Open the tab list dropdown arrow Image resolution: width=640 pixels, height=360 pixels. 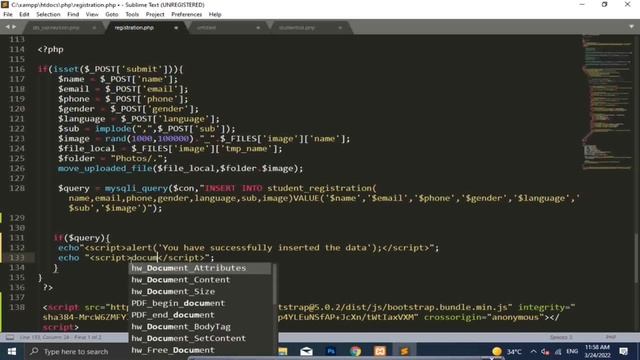click(x=631, y=27)
